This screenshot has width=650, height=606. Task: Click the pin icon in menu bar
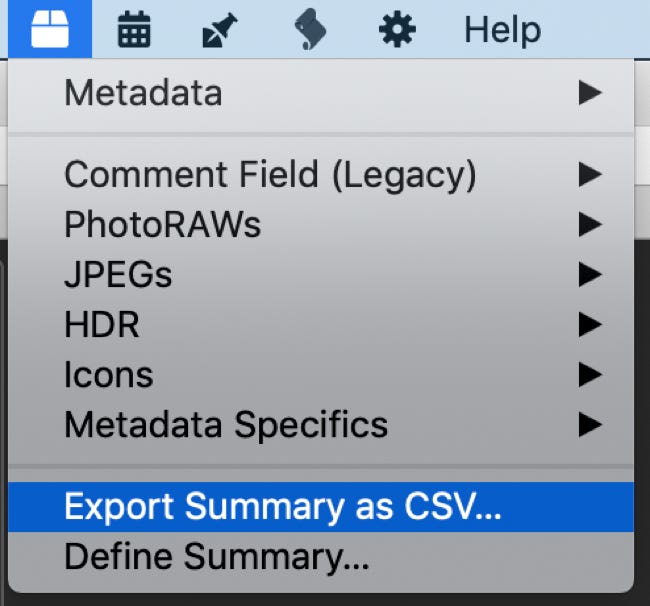click(x=217, y=30)
